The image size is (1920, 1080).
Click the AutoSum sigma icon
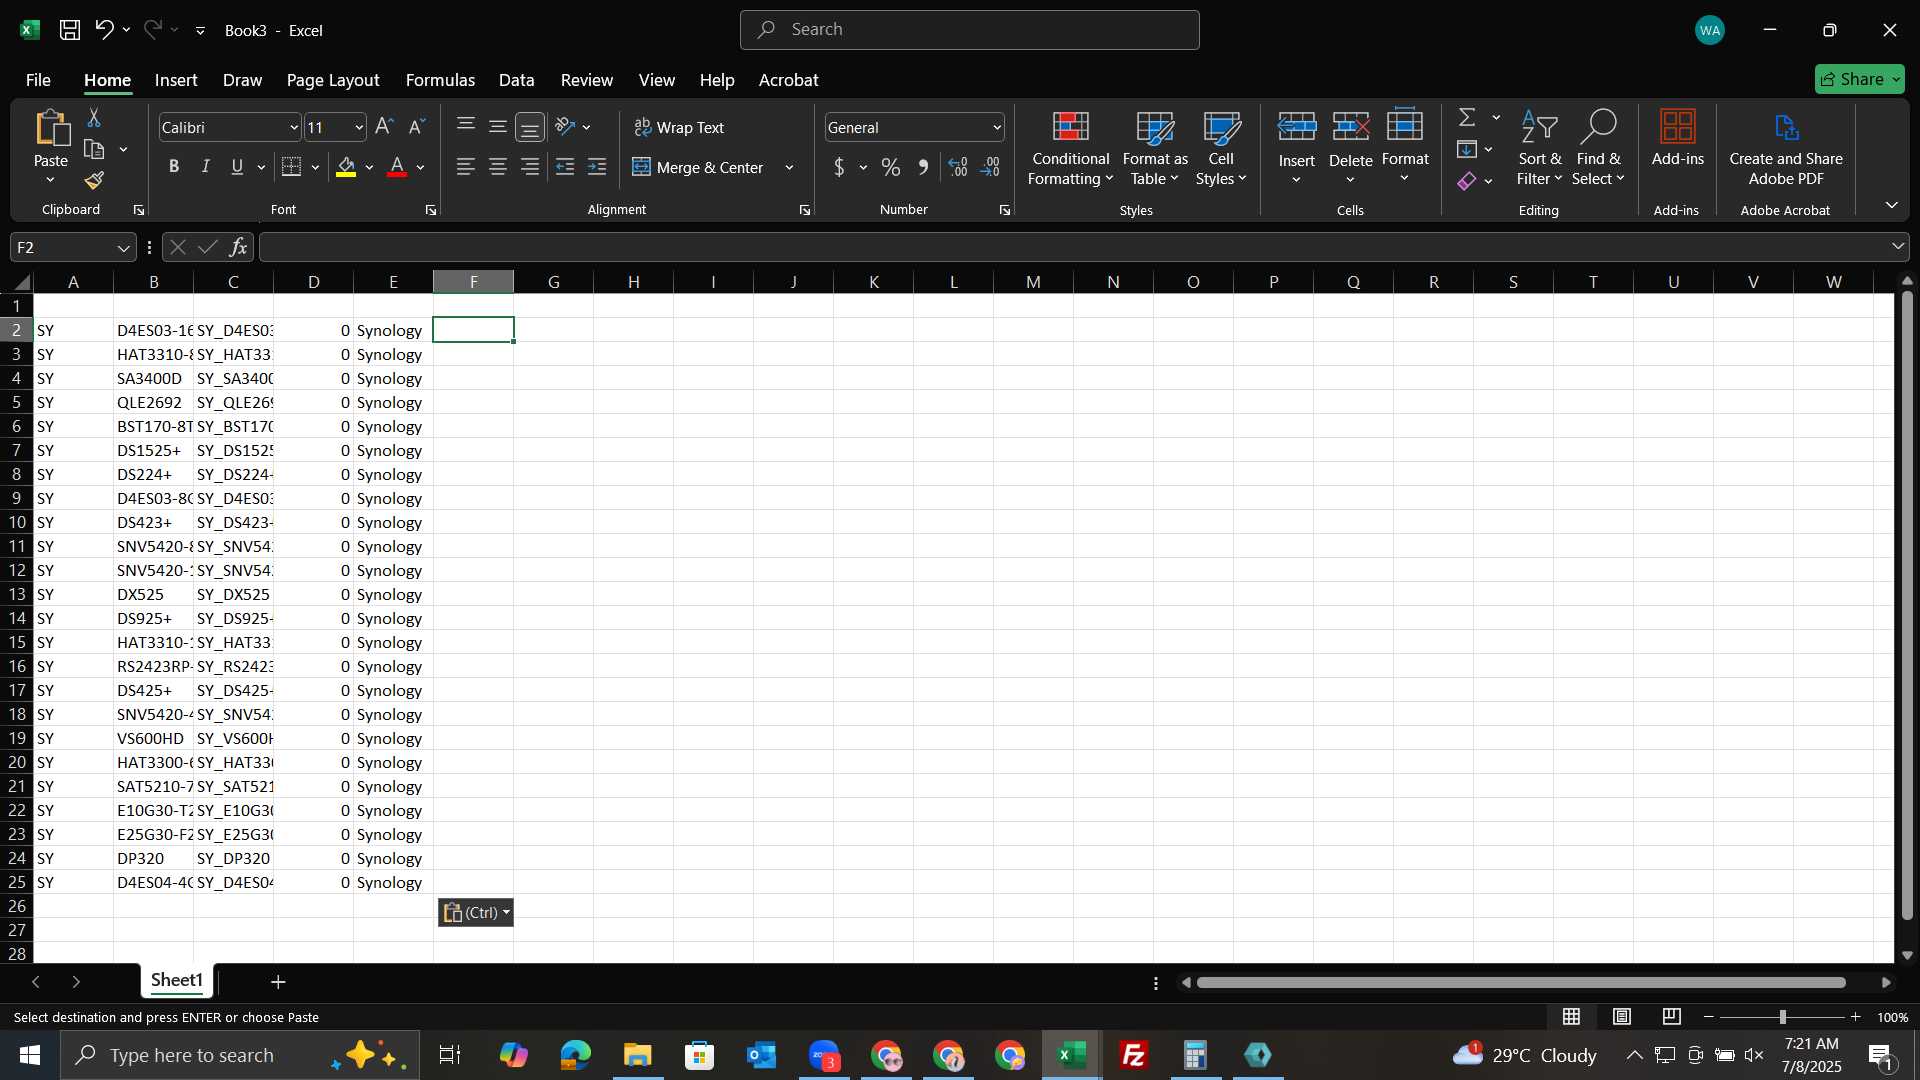(1467, 118)
